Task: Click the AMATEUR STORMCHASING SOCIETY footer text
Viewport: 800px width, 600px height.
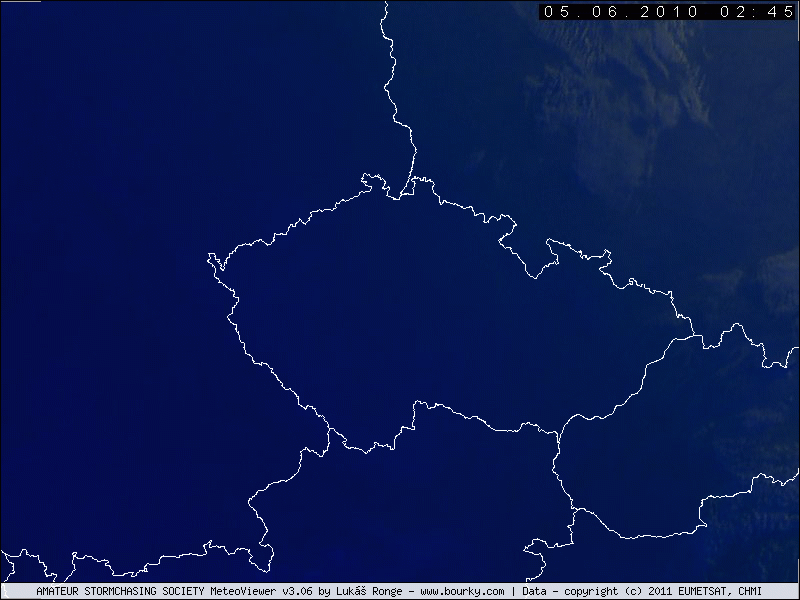Action: point(120,591)
